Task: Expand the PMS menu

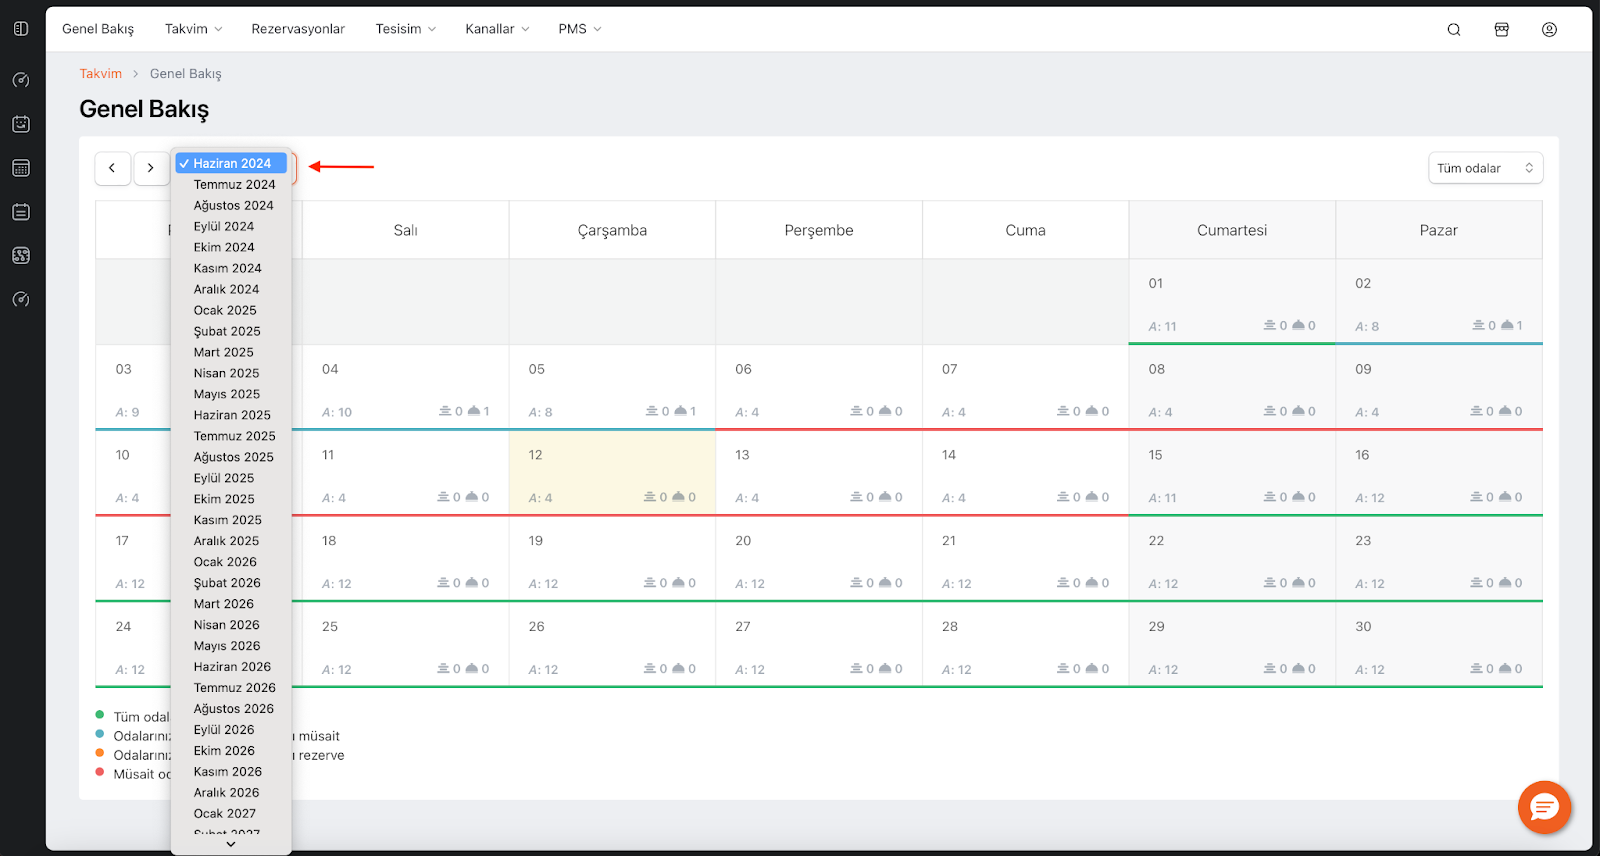Action: [579, 29]
